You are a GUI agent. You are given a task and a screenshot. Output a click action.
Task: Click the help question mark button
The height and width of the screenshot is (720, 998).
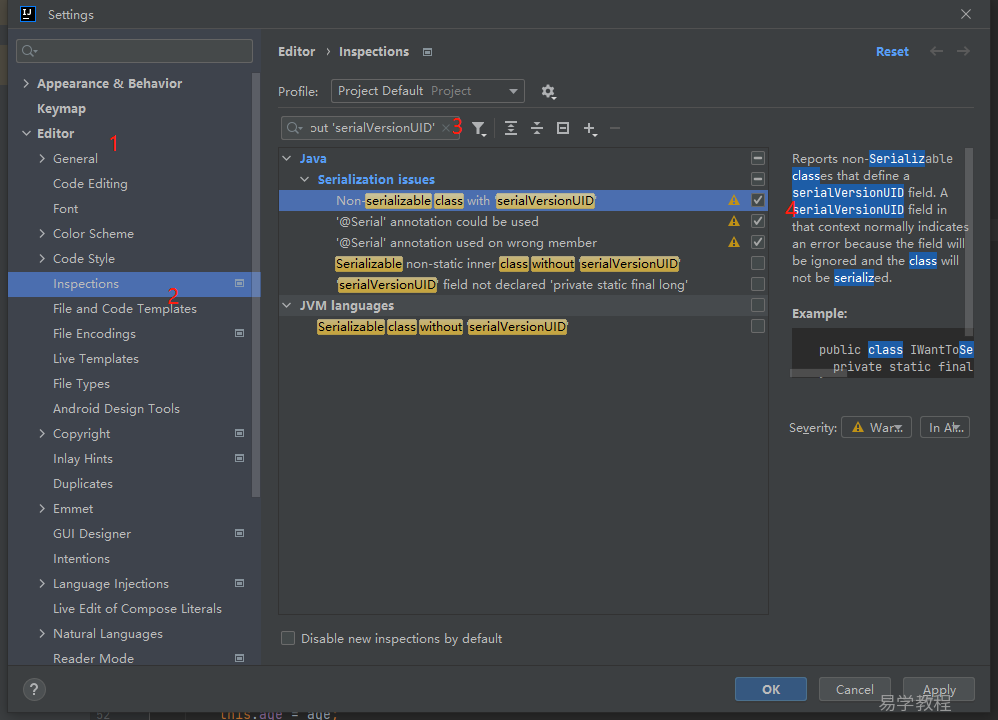click(34, 689)
